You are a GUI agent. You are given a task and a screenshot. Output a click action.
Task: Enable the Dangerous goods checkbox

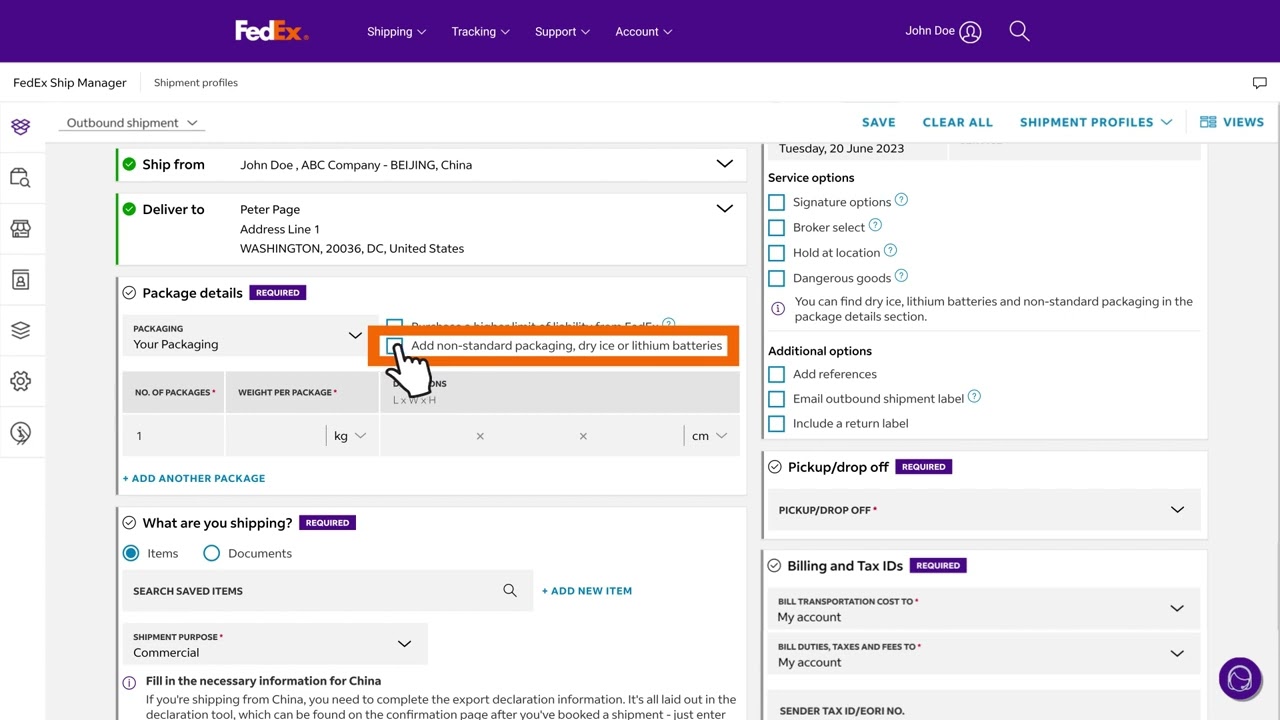point(777,278)
